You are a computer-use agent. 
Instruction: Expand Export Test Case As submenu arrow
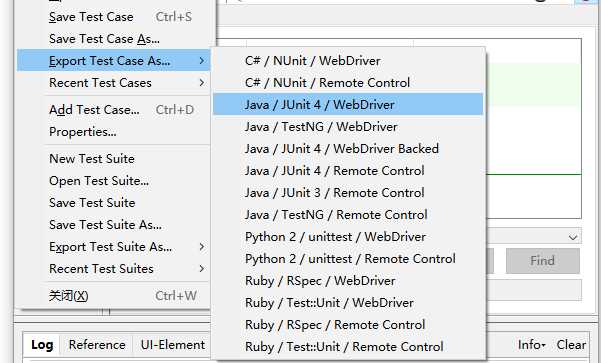click(202, 61)
